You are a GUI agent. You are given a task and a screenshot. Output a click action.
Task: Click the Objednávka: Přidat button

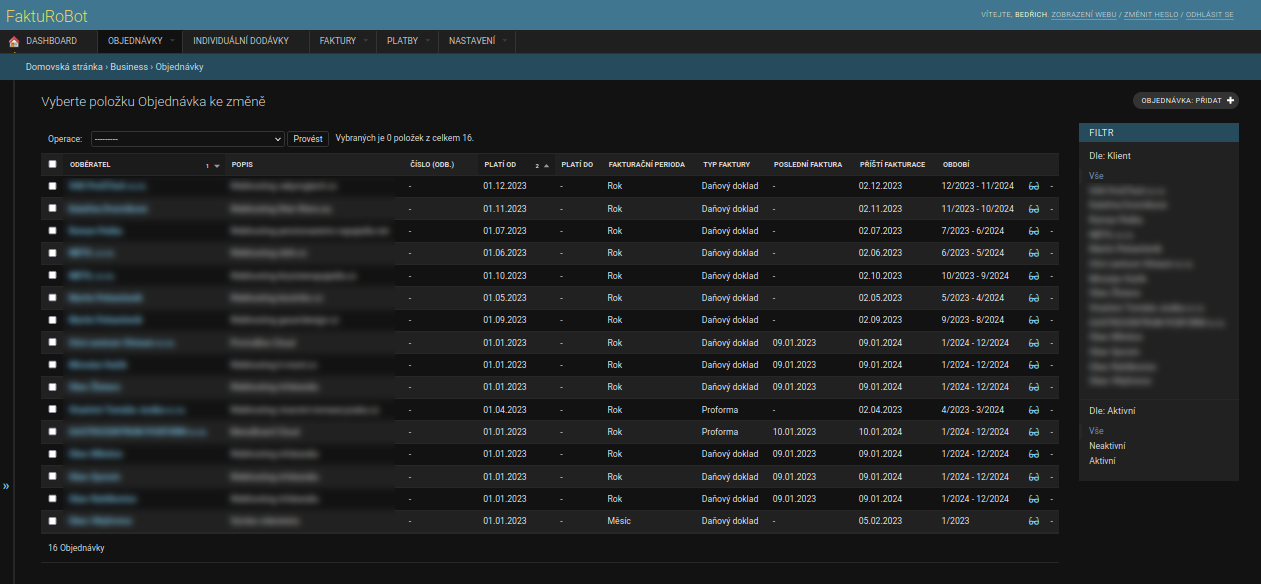click(x=1186, y=101)
